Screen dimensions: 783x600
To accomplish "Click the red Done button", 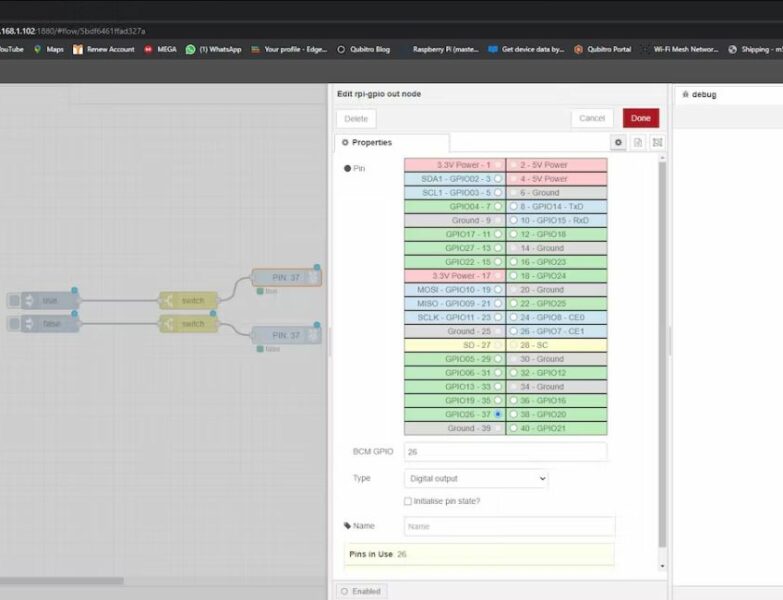I will click(x=640, y=118).
